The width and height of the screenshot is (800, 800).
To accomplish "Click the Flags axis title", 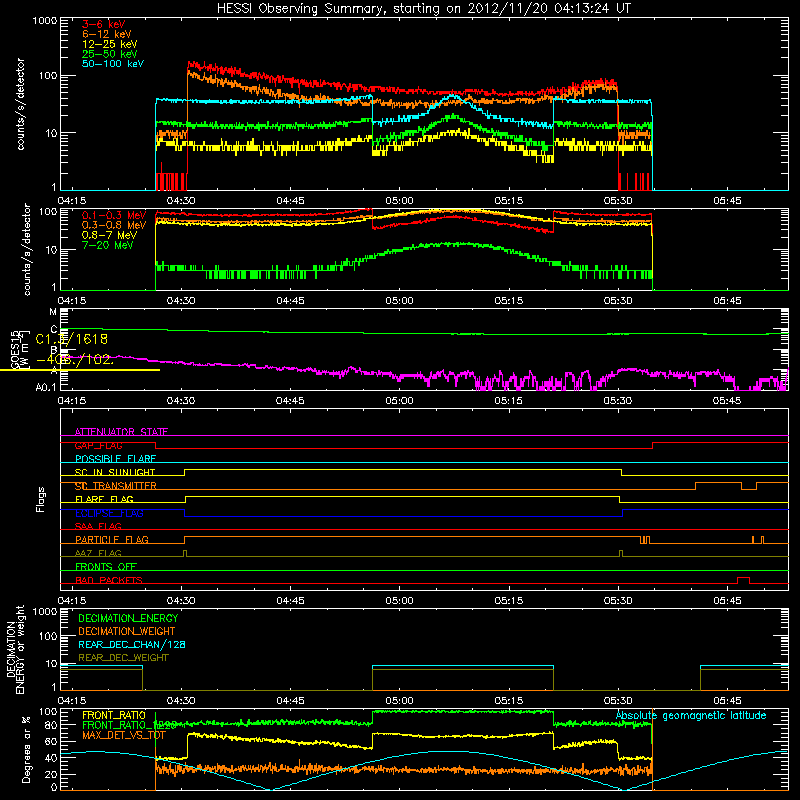I will click(40, 499).
